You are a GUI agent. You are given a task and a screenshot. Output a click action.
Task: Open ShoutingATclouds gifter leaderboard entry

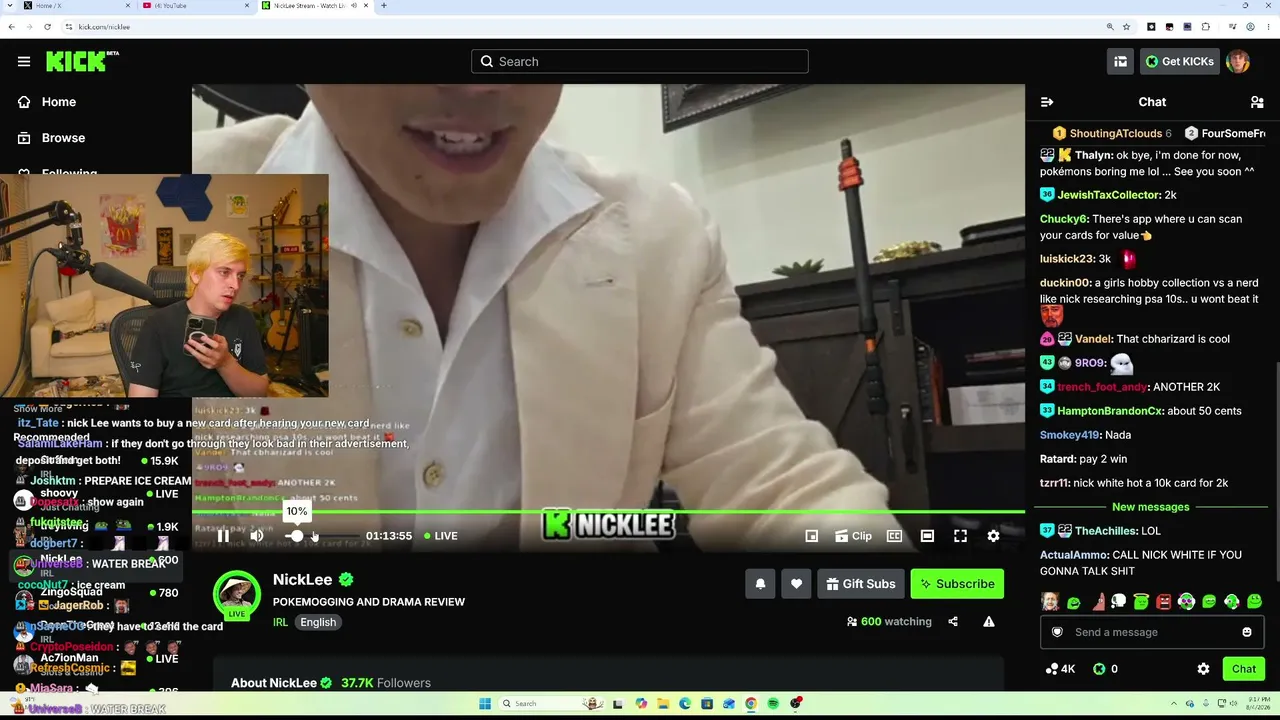pyautogui.click(x=1112, y=133)
